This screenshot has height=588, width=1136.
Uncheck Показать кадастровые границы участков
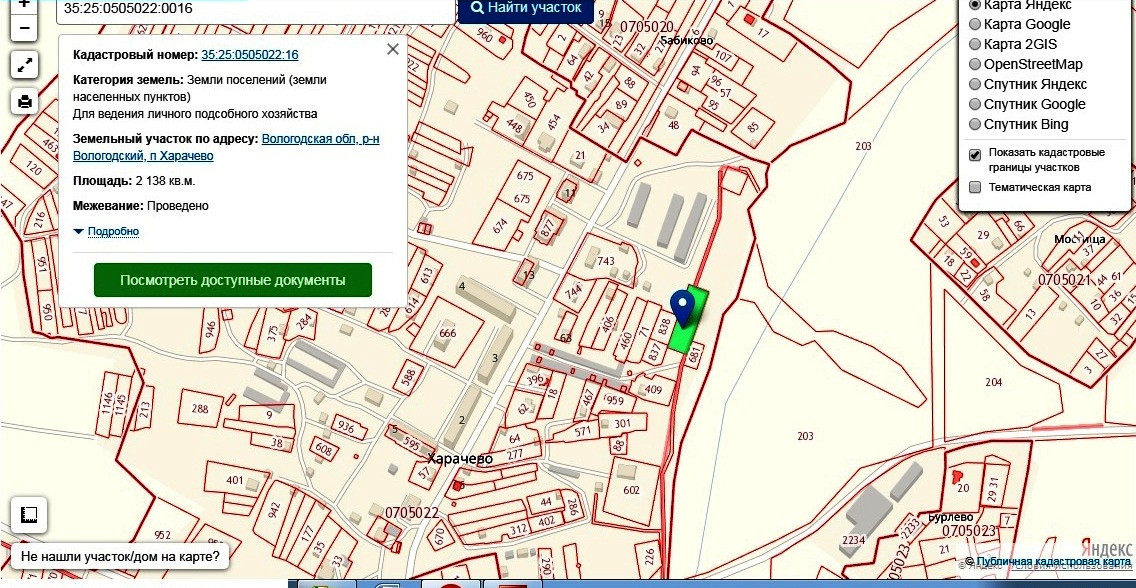[975, 154]
